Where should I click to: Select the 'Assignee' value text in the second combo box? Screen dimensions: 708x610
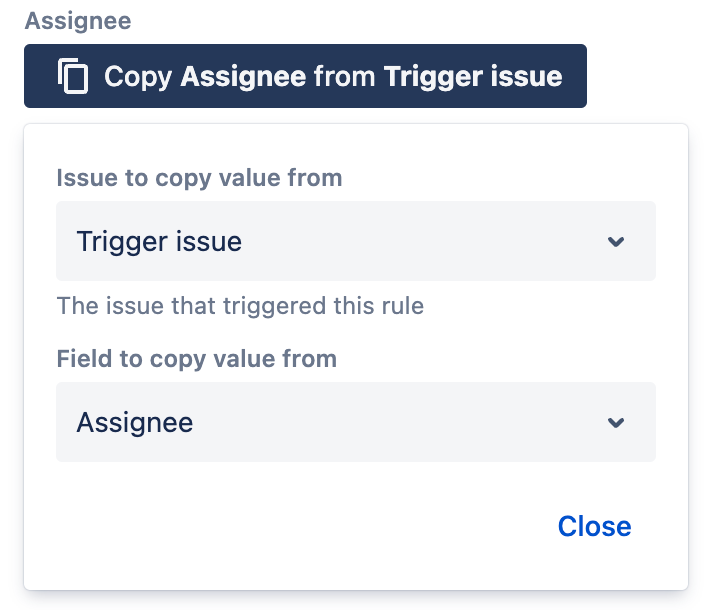[135, 423]
